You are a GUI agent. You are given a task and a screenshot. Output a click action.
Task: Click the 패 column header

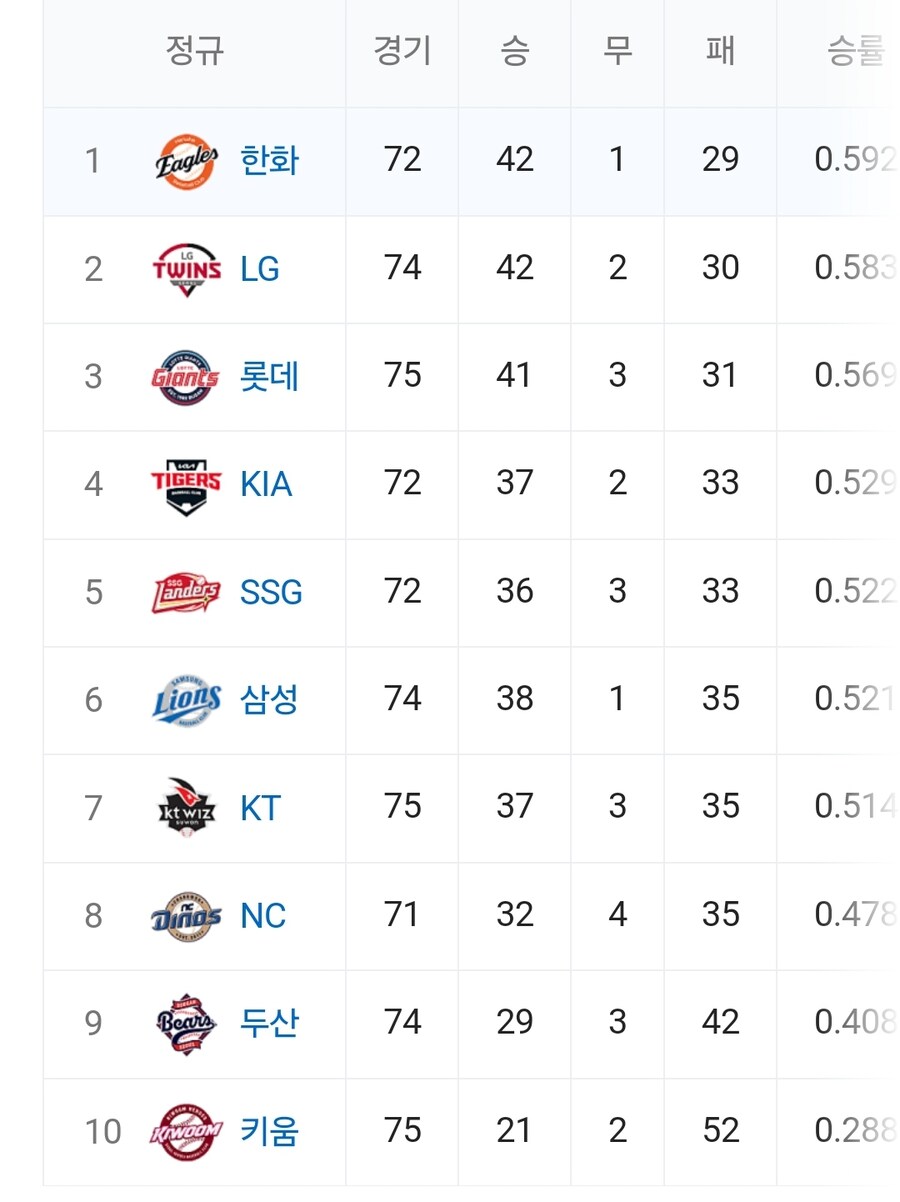720,52
